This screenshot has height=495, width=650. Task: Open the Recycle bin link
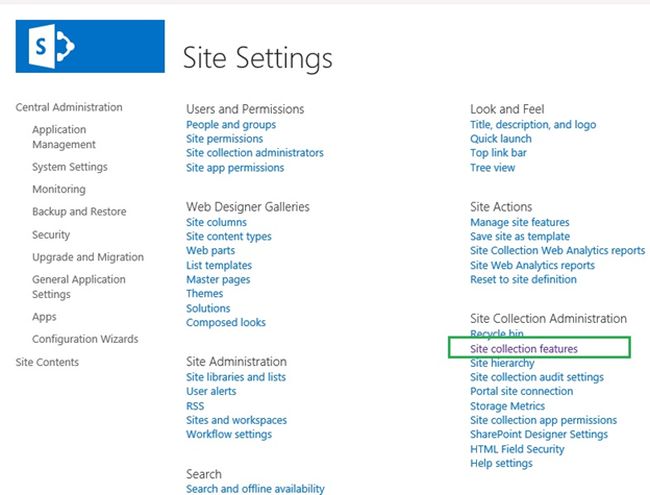[497, 334]
